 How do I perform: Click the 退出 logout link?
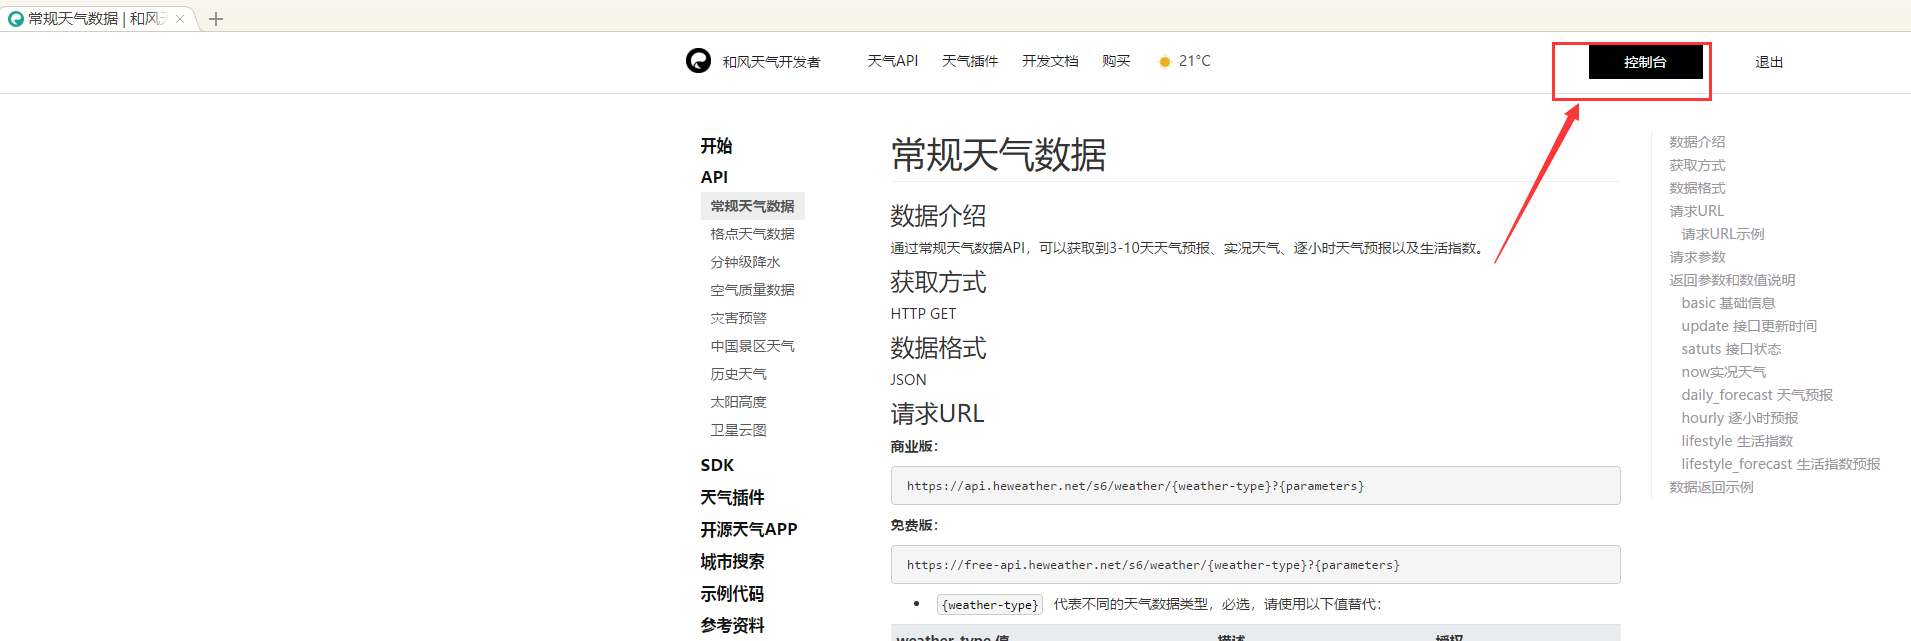click(1769, 62)
